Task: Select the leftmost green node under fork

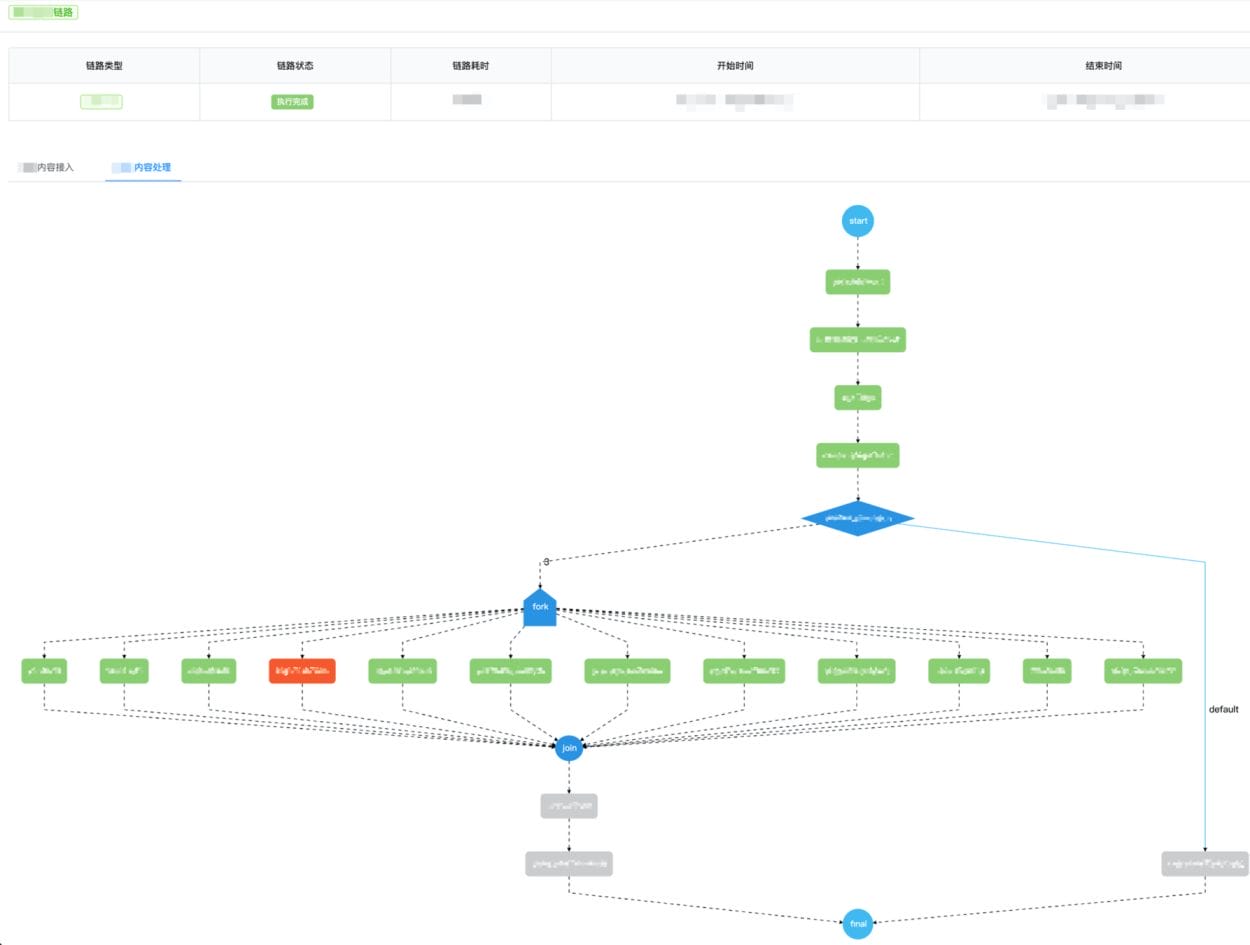Action: point(44,671)
